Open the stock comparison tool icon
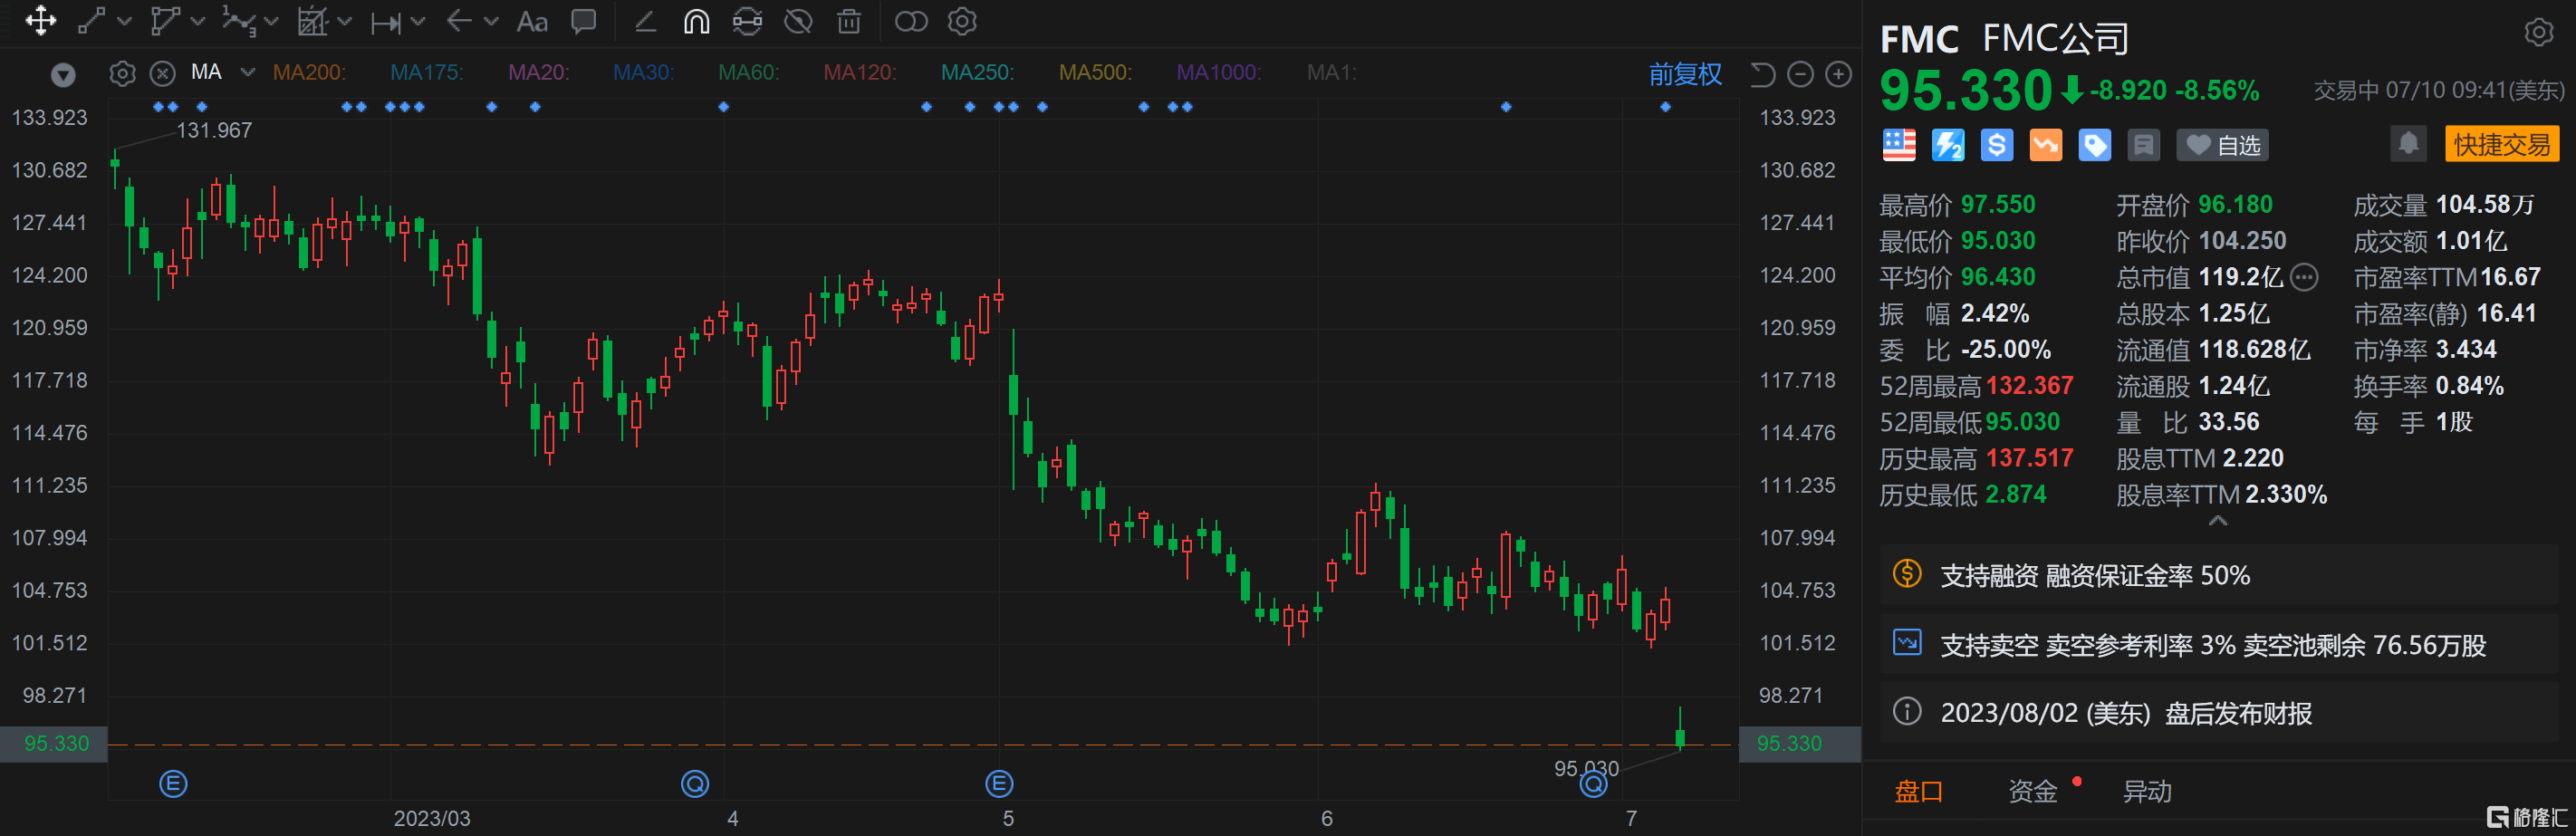Image resolution: width=2576 pixels, height=836 pixels. coord(911,21)
